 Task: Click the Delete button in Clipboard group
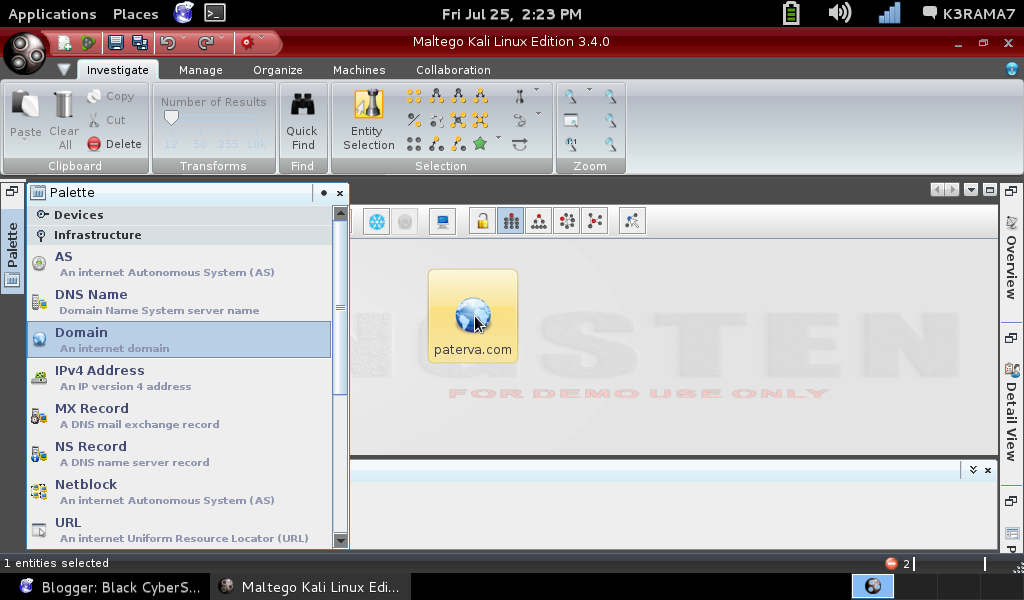tap(114, 144)
